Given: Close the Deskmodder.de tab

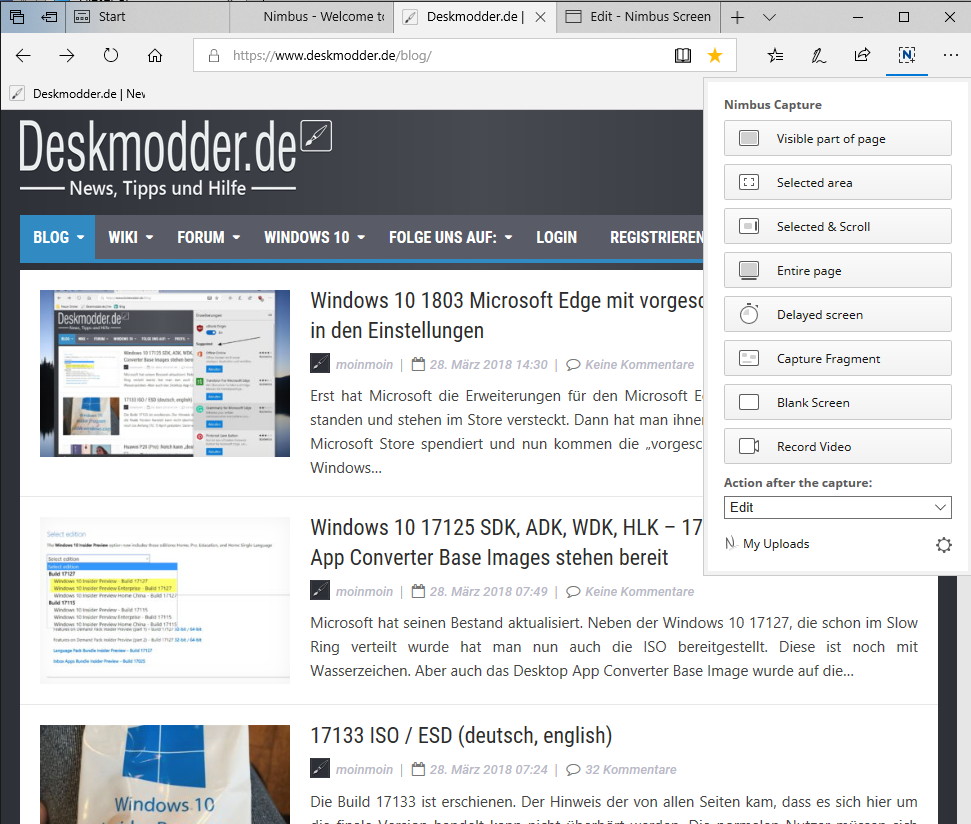Looking at the screenshot, I should click(x=540, y=17).
